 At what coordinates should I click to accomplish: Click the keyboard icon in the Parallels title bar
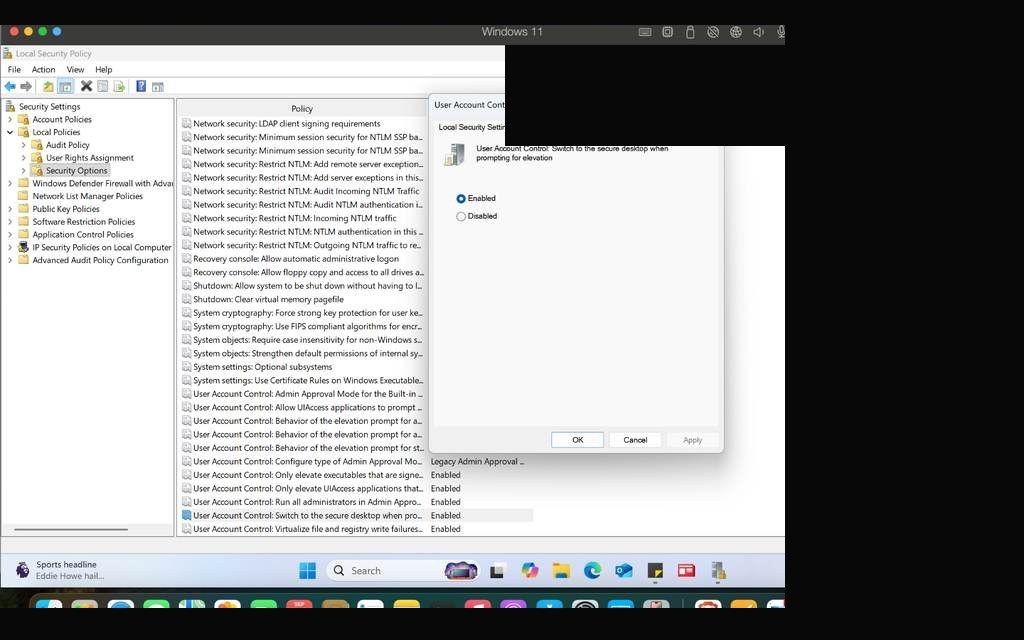(645, 32)
